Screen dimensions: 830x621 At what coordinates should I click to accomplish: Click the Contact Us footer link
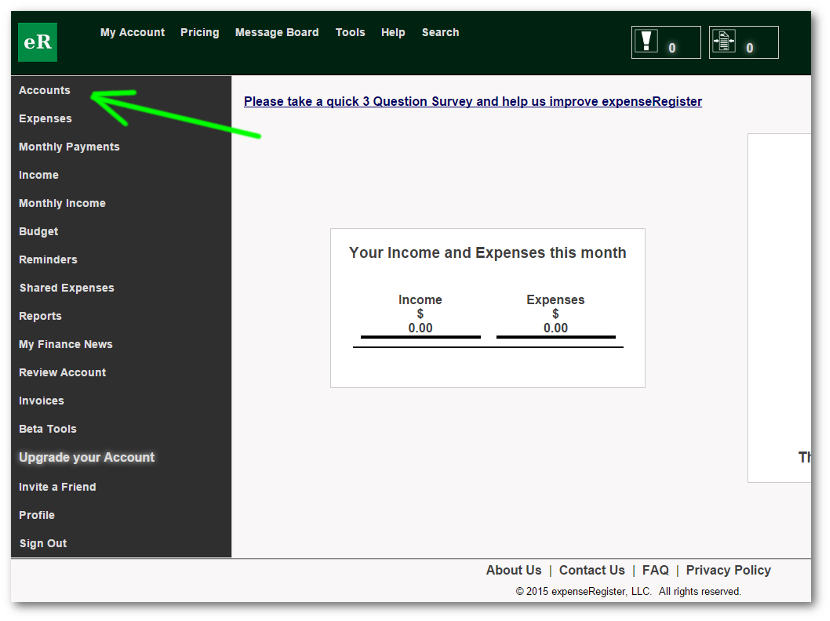point(591,570)
